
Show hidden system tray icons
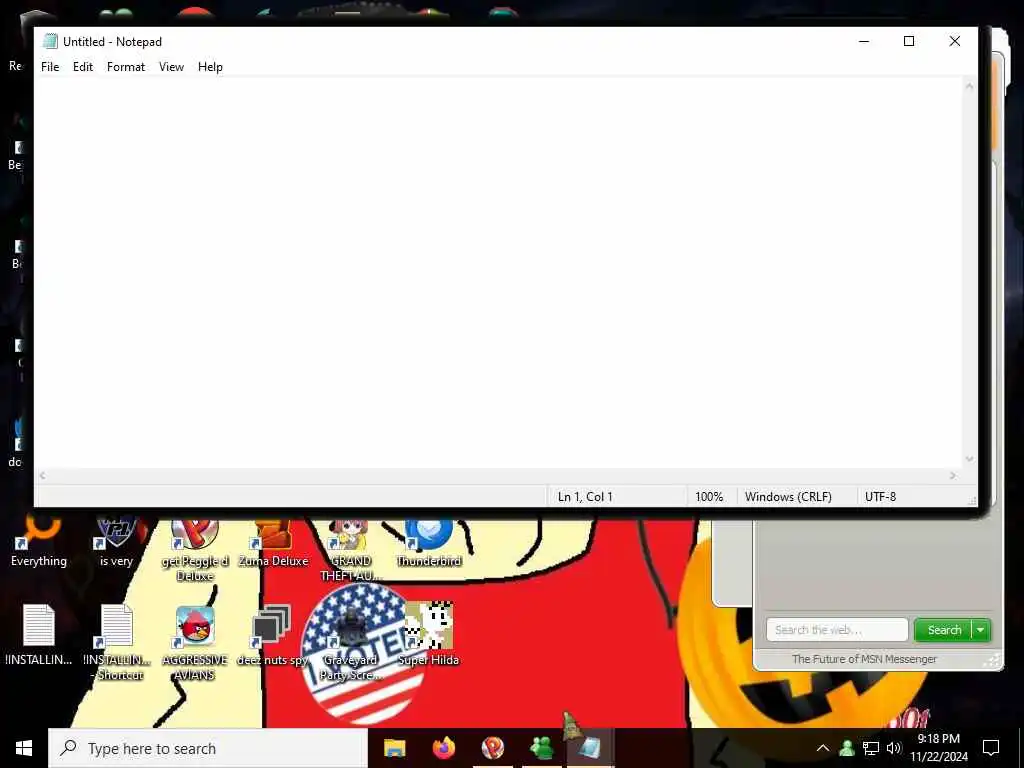823,748
